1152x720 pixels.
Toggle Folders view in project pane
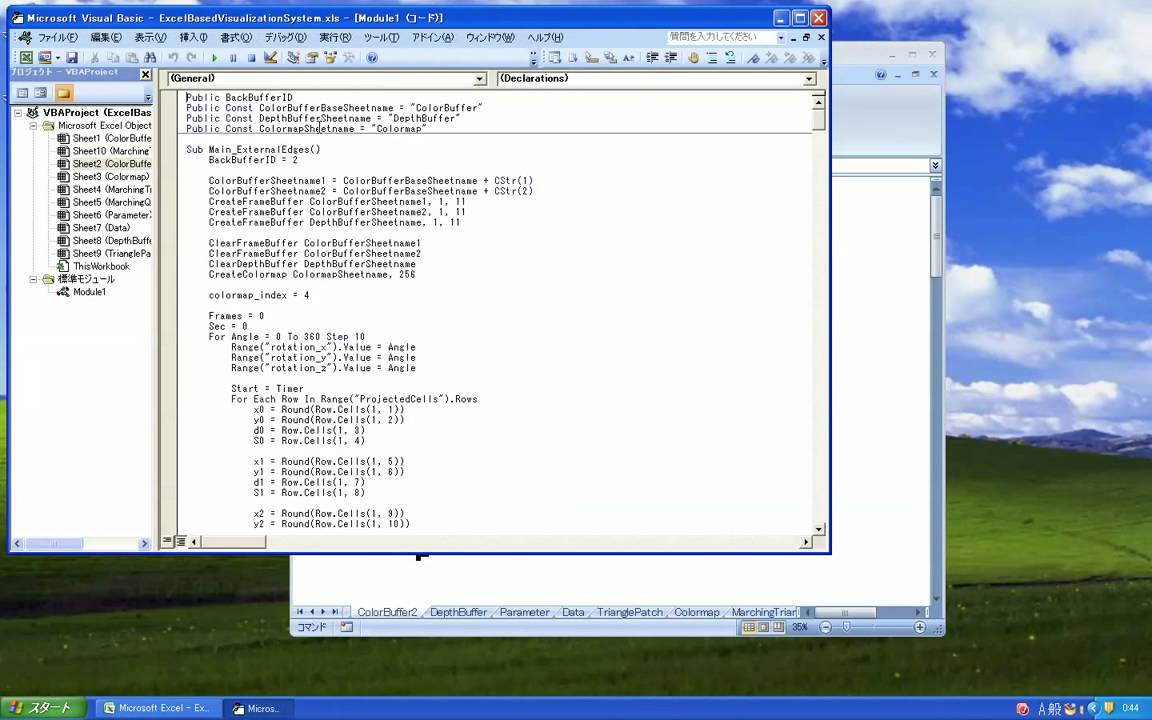click(x=64, y=93)
